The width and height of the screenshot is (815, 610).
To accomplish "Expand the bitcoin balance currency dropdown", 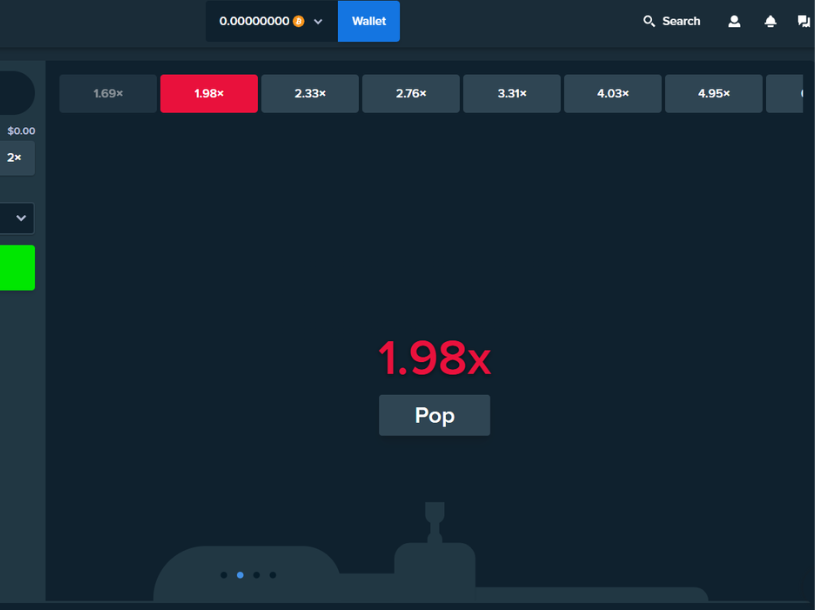I will click(318, 22).
